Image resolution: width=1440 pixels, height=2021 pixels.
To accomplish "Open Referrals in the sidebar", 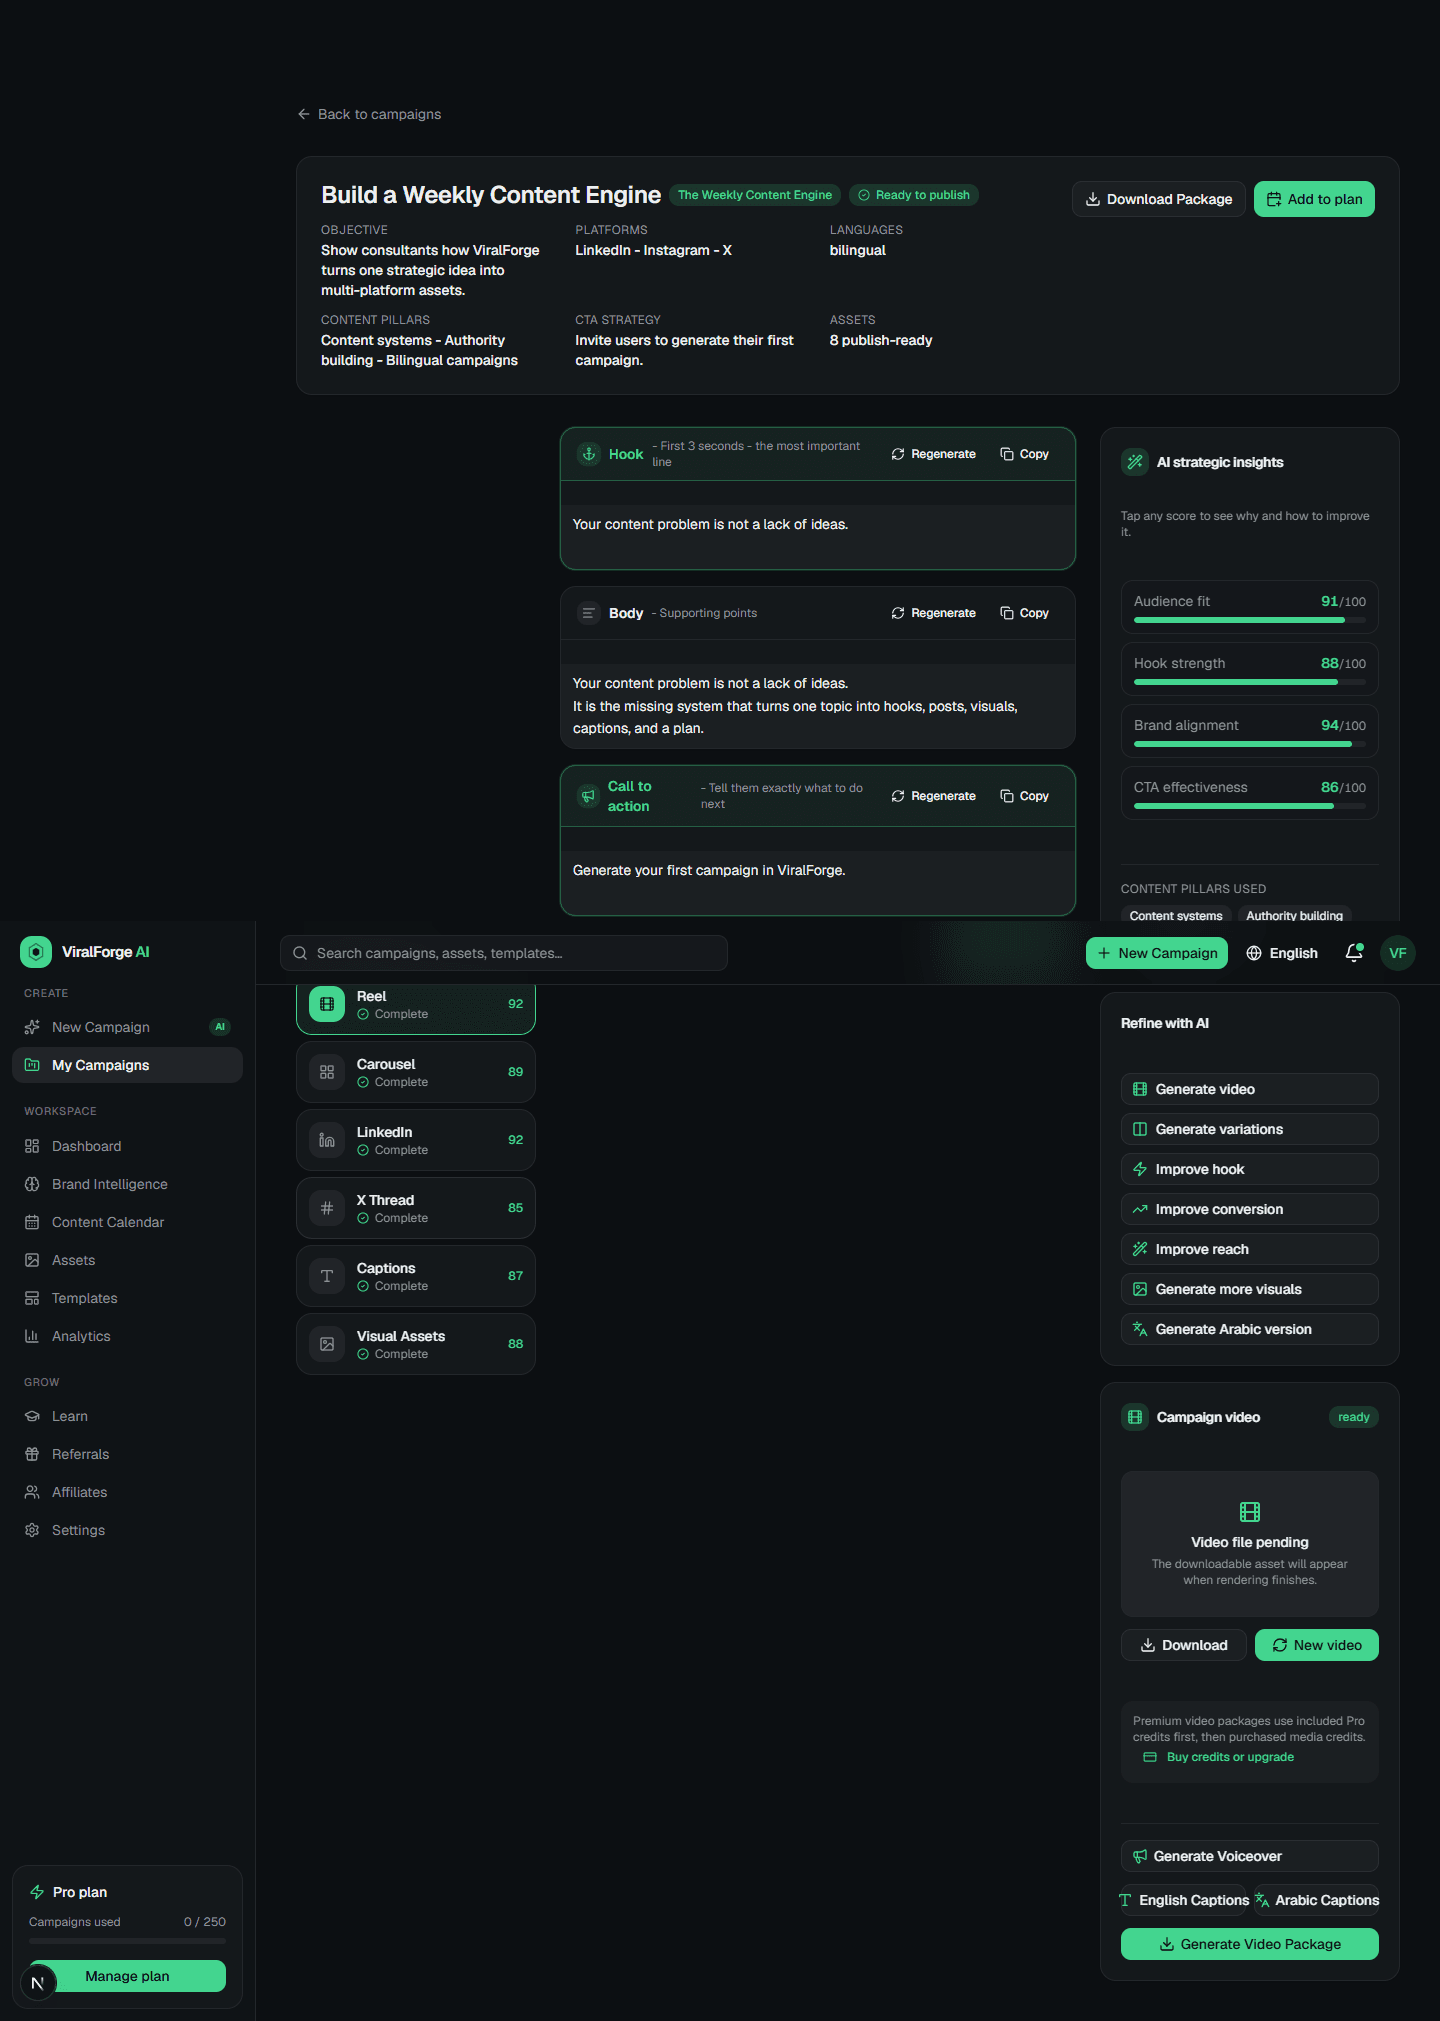I will 127,1454.
